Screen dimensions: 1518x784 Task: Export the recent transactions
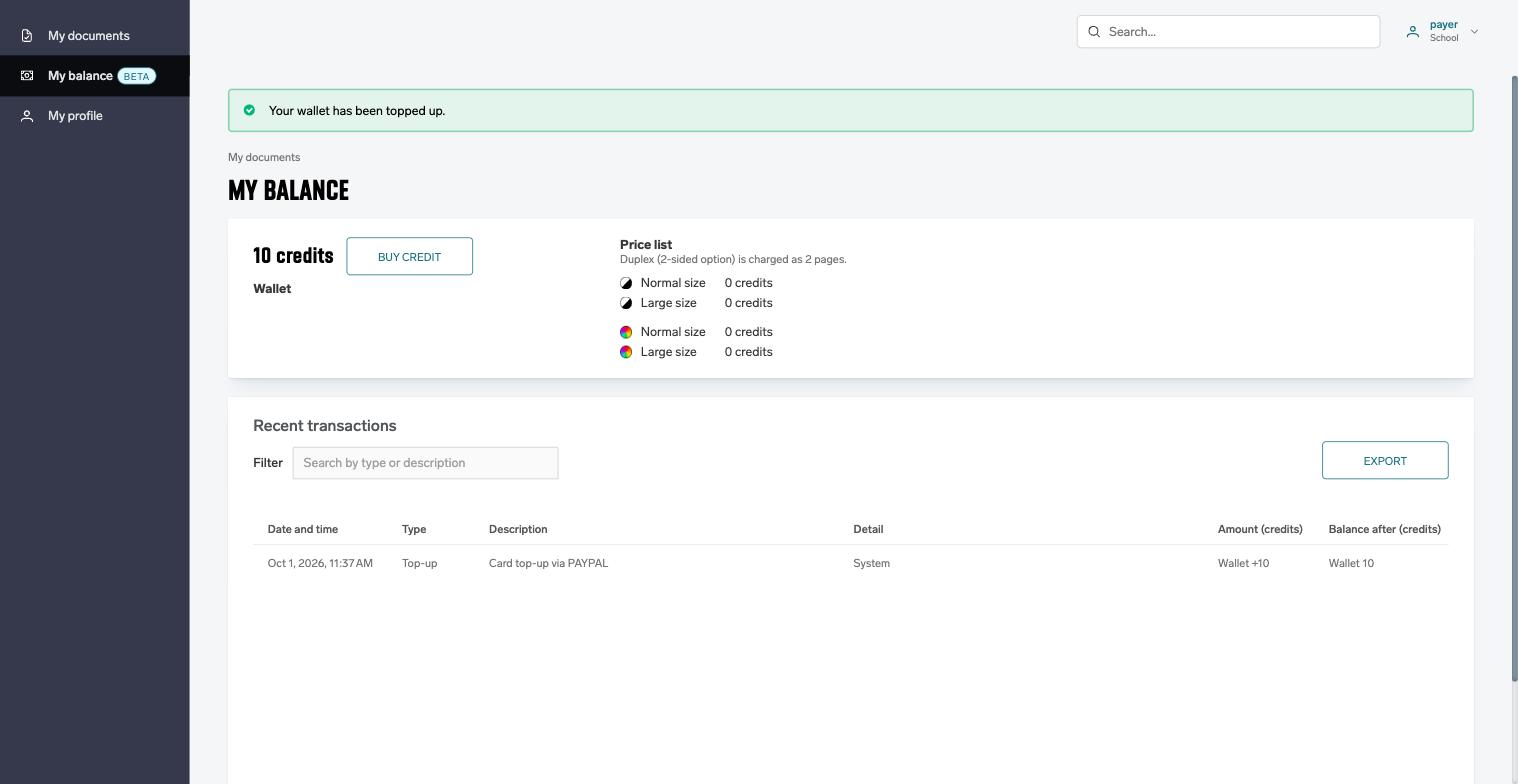pos(1385,460)
